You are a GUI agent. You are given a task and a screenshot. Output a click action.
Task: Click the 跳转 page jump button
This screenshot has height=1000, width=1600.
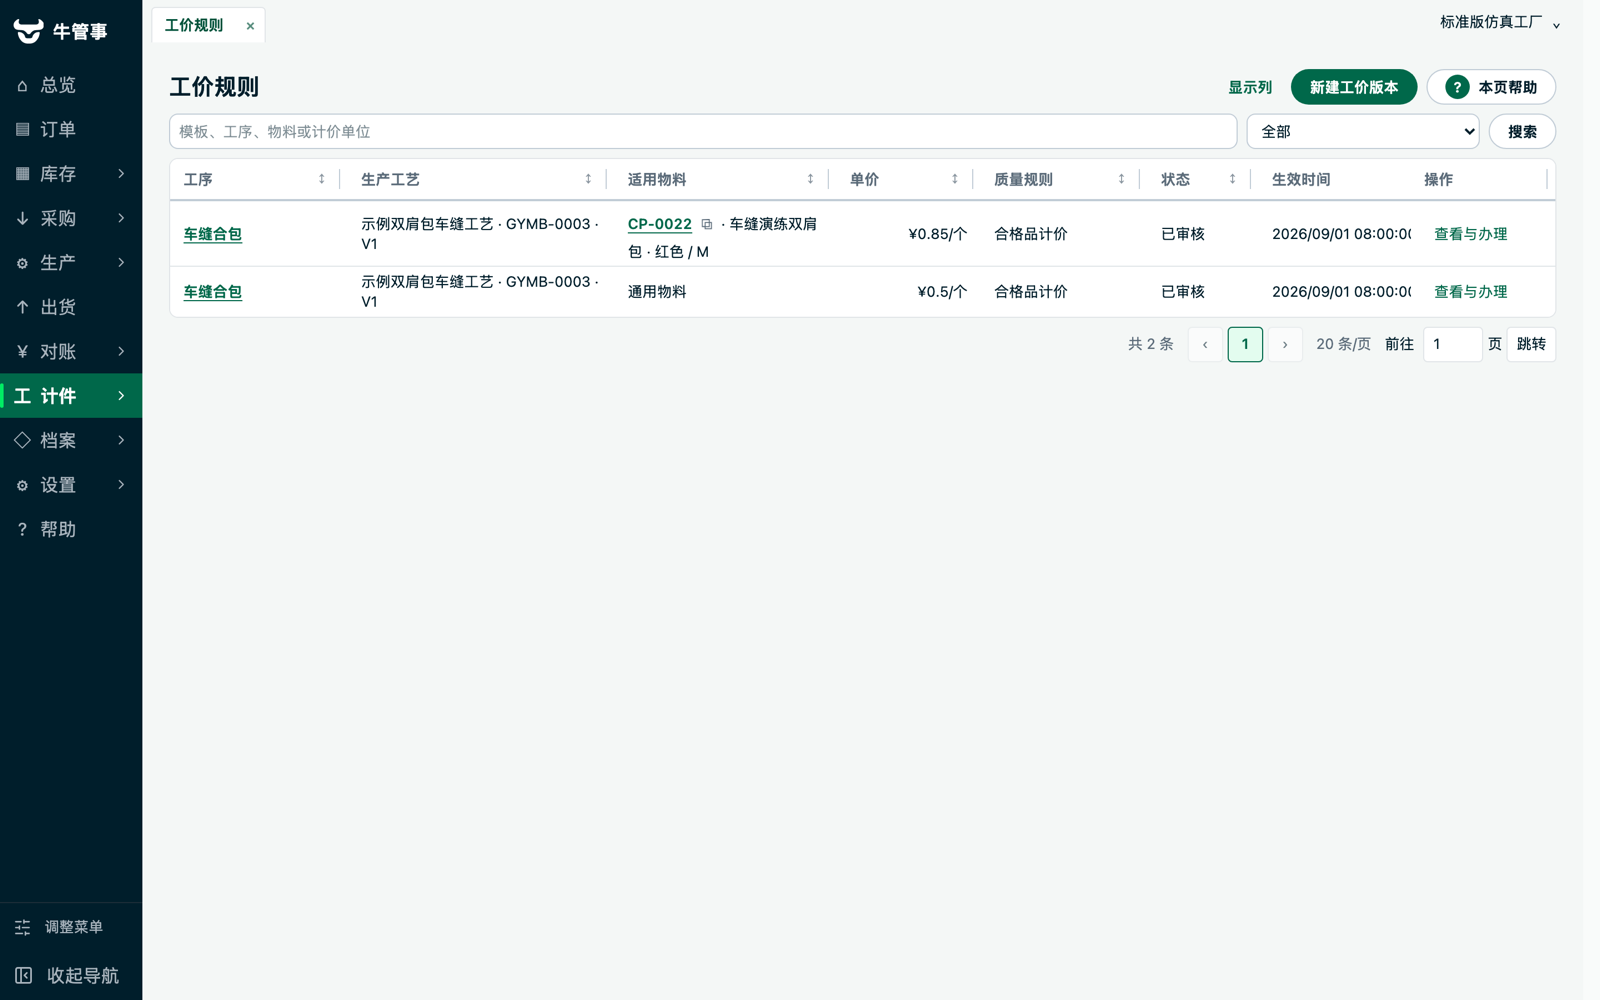click(1531, 344)
